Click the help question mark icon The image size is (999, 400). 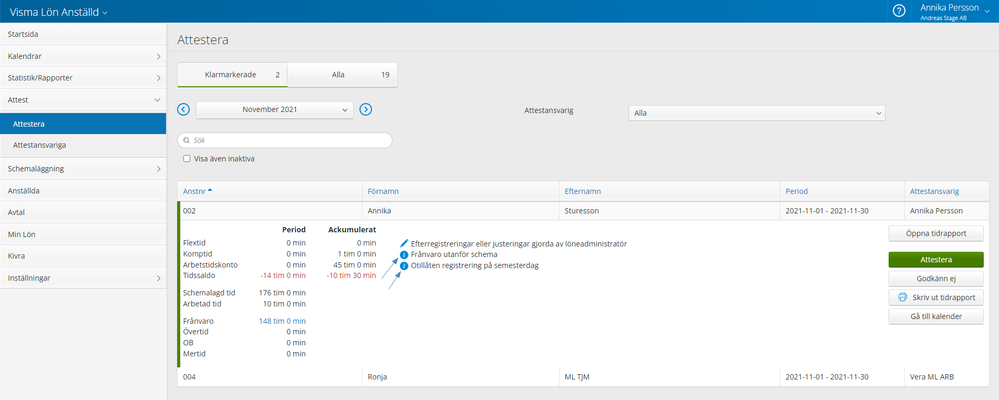pos(899,10)
